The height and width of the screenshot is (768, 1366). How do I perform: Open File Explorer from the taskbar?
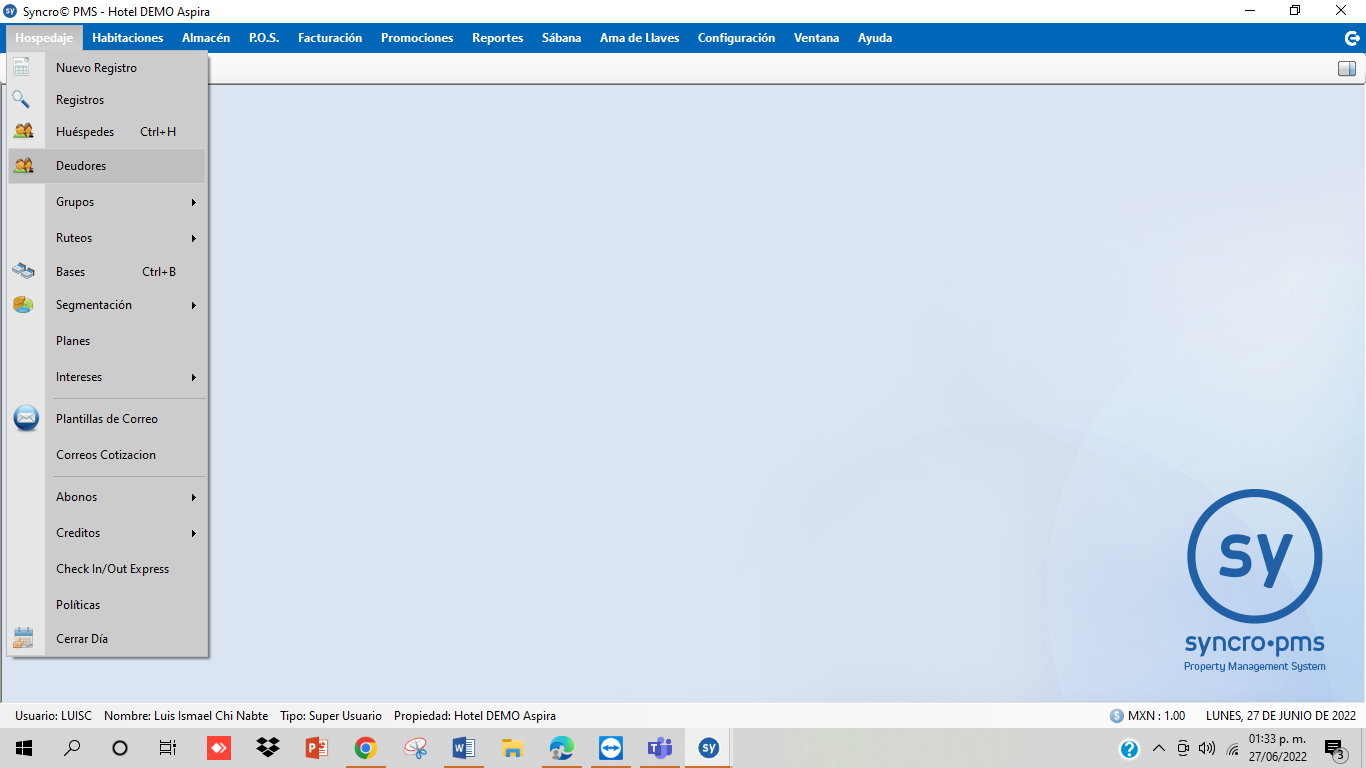(x=513, y=748)
